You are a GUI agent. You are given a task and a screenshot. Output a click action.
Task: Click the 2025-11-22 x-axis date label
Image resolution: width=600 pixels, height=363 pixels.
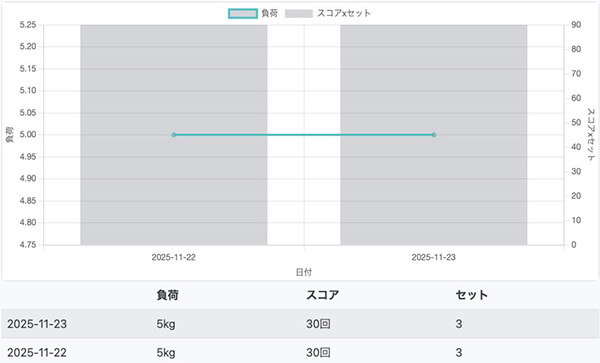coord(174,257)
